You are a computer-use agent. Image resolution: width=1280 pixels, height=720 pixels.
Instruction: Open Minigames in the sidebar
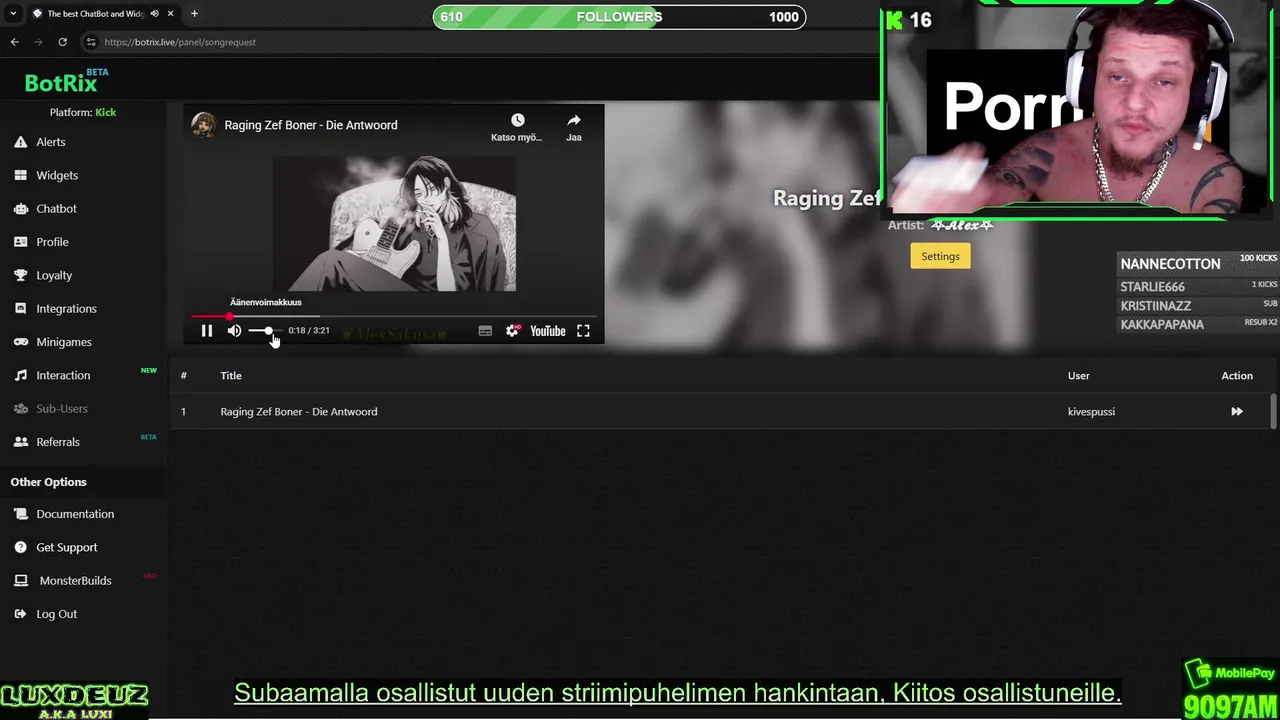coord(64,342)
